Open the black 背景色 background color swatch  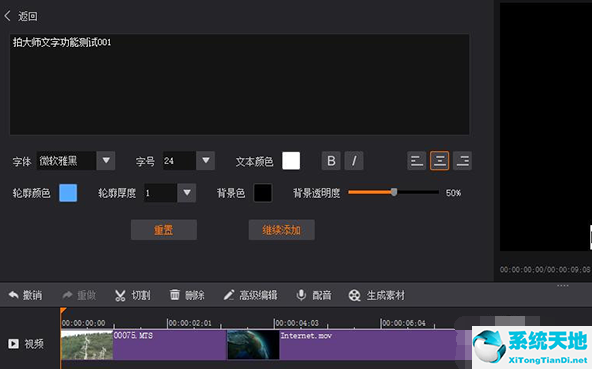coord(263,193)
